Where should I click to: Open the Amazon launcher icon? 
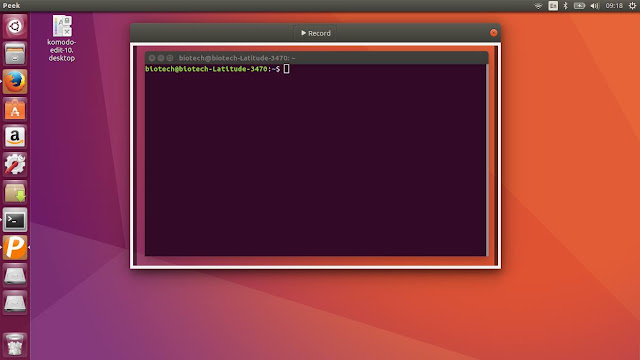(x=15, y=137)
